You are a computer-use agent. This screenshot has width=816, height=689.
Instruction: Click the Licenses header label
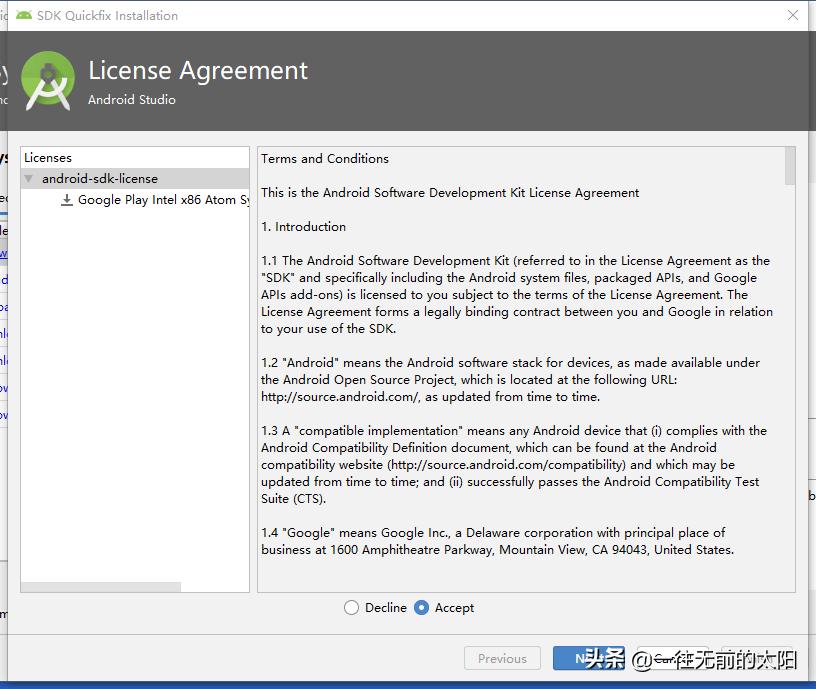48,158
